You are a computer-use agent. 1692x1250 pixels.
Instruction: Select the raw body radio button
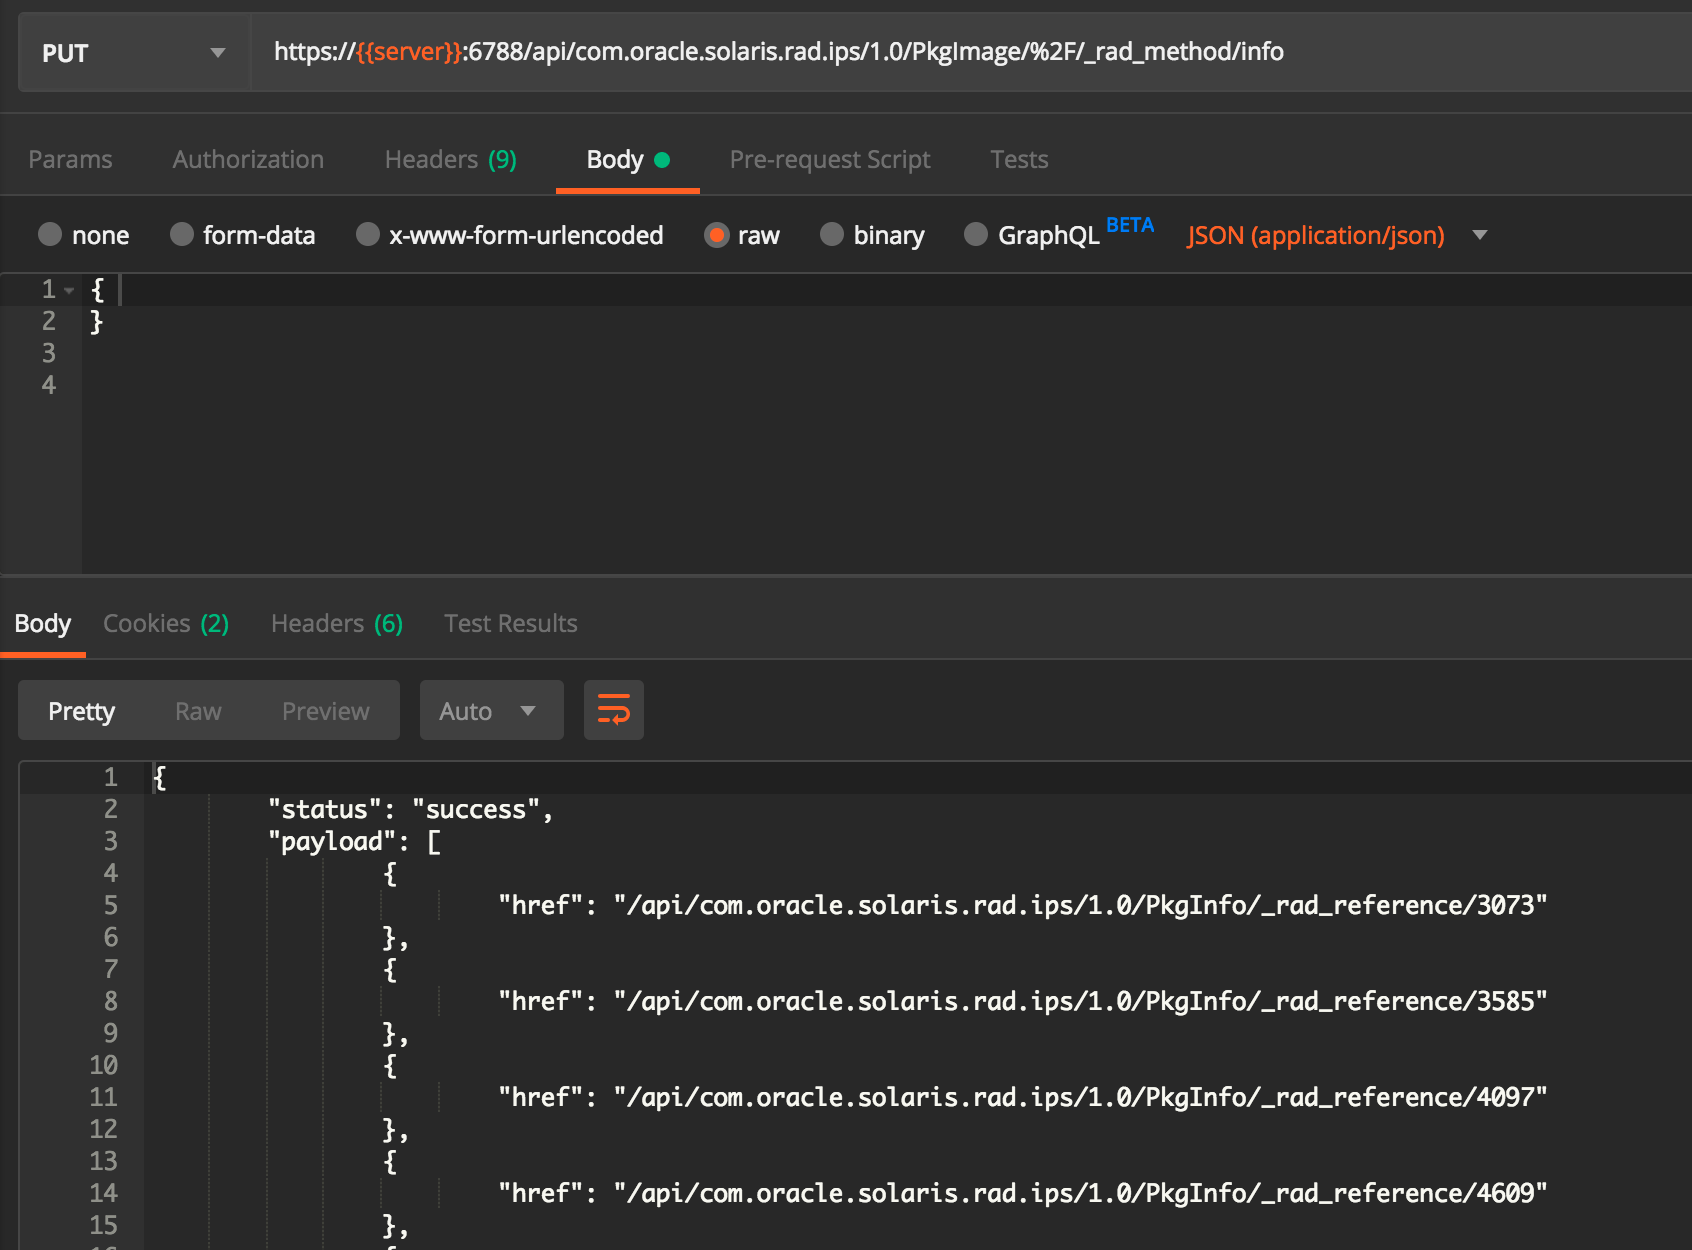[717, 235]
